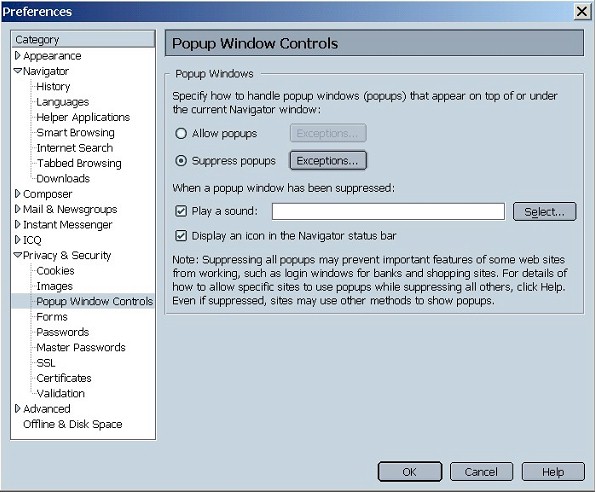Close the Preferences dialog
The width and height of the screenshot is (596, 492).
[582, 11]
